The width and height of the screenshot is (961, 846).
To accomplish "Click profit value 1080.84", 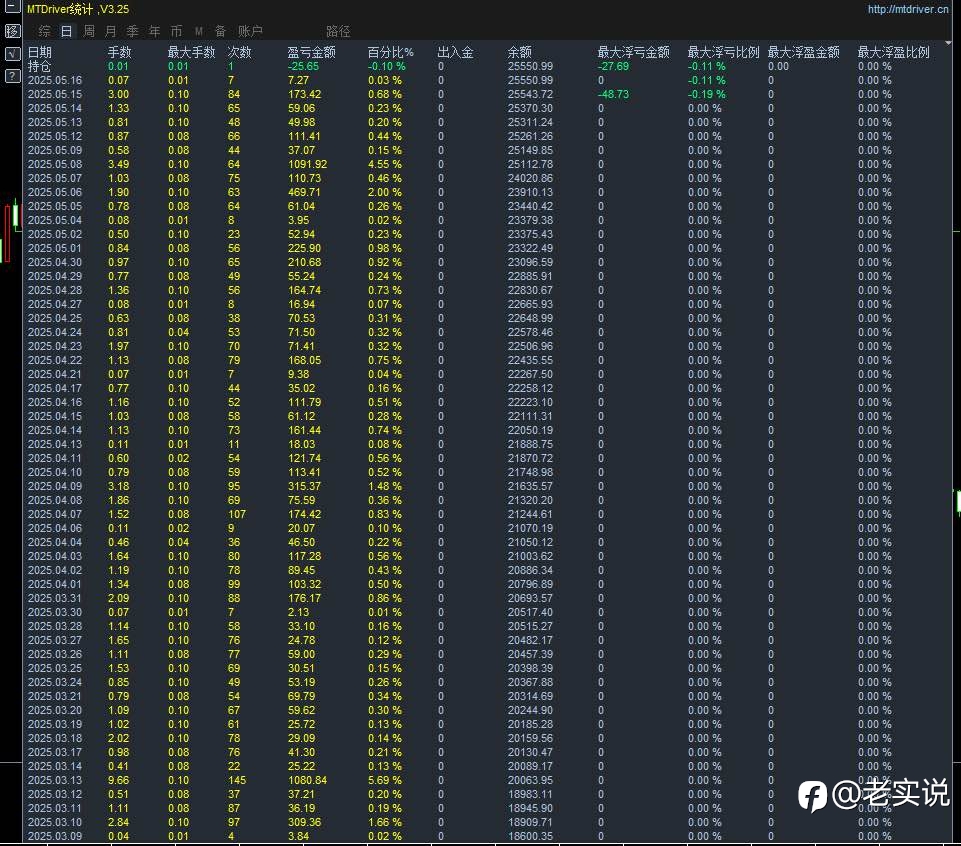I will [x=308, y=780].
